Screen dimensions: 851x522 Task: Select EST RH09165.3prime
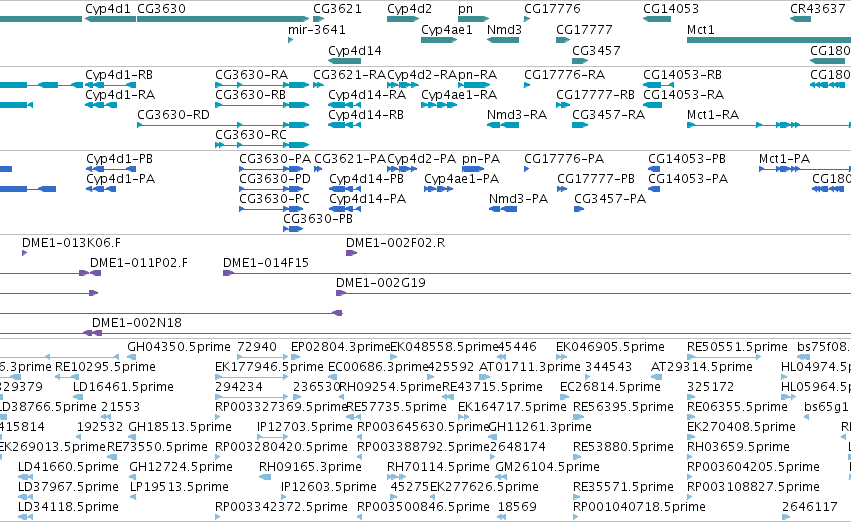coord(310,467)
